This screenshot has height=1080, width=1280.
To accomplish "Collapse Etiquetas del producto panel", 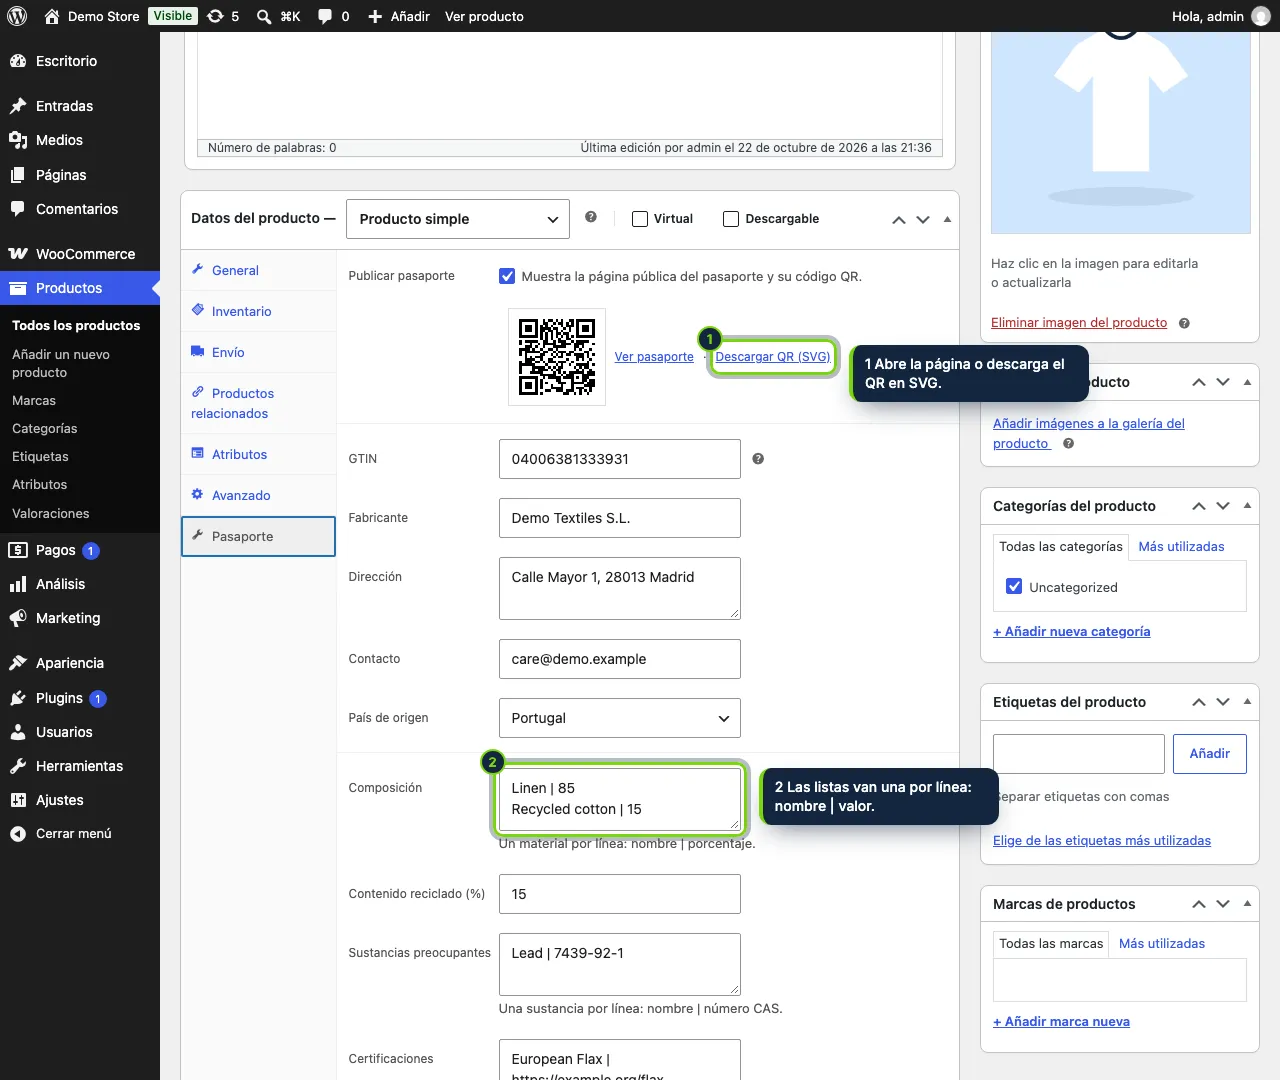I will coord(1247,702).
